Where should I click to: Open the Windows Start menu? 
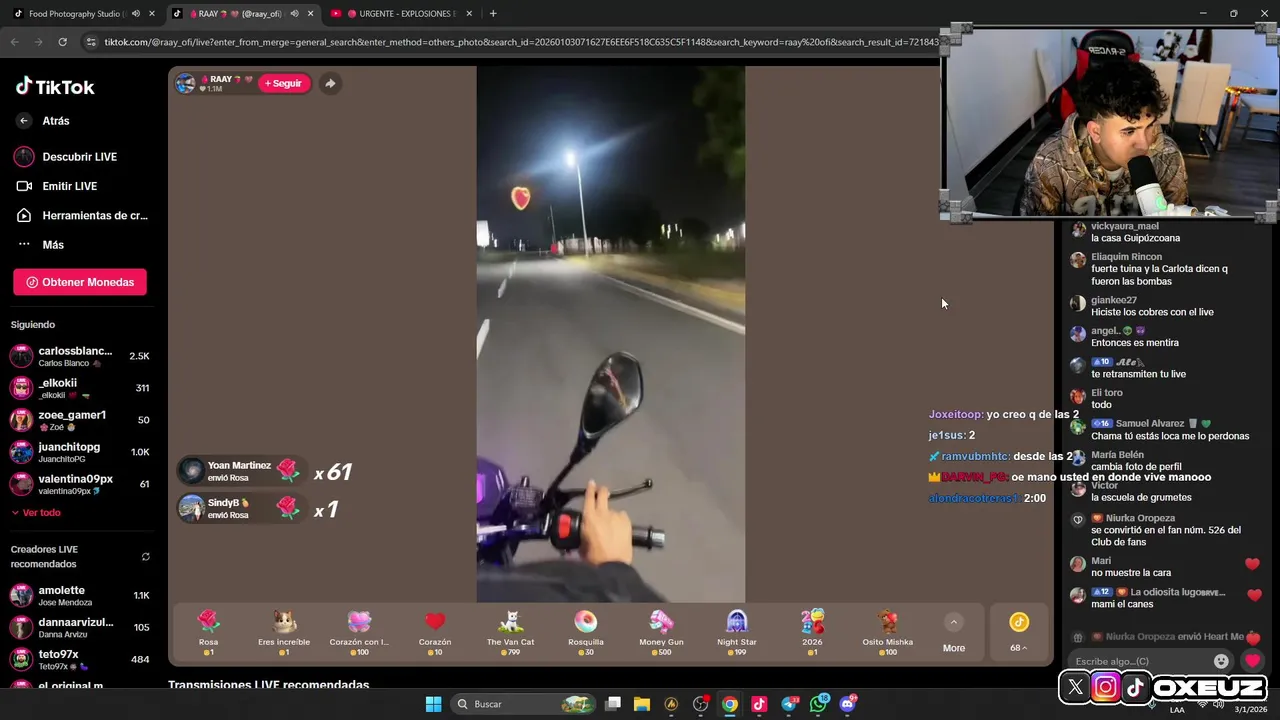433,704
